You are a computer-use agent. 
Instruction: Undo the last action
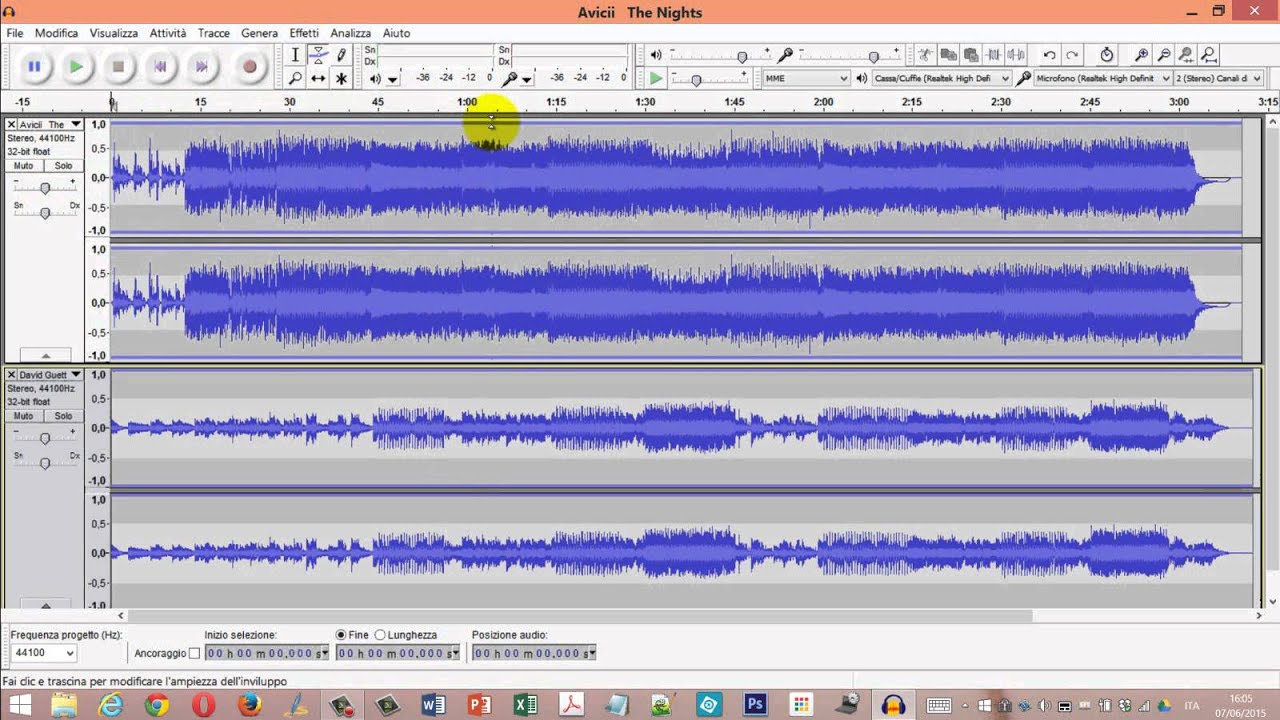(1049, 55)
